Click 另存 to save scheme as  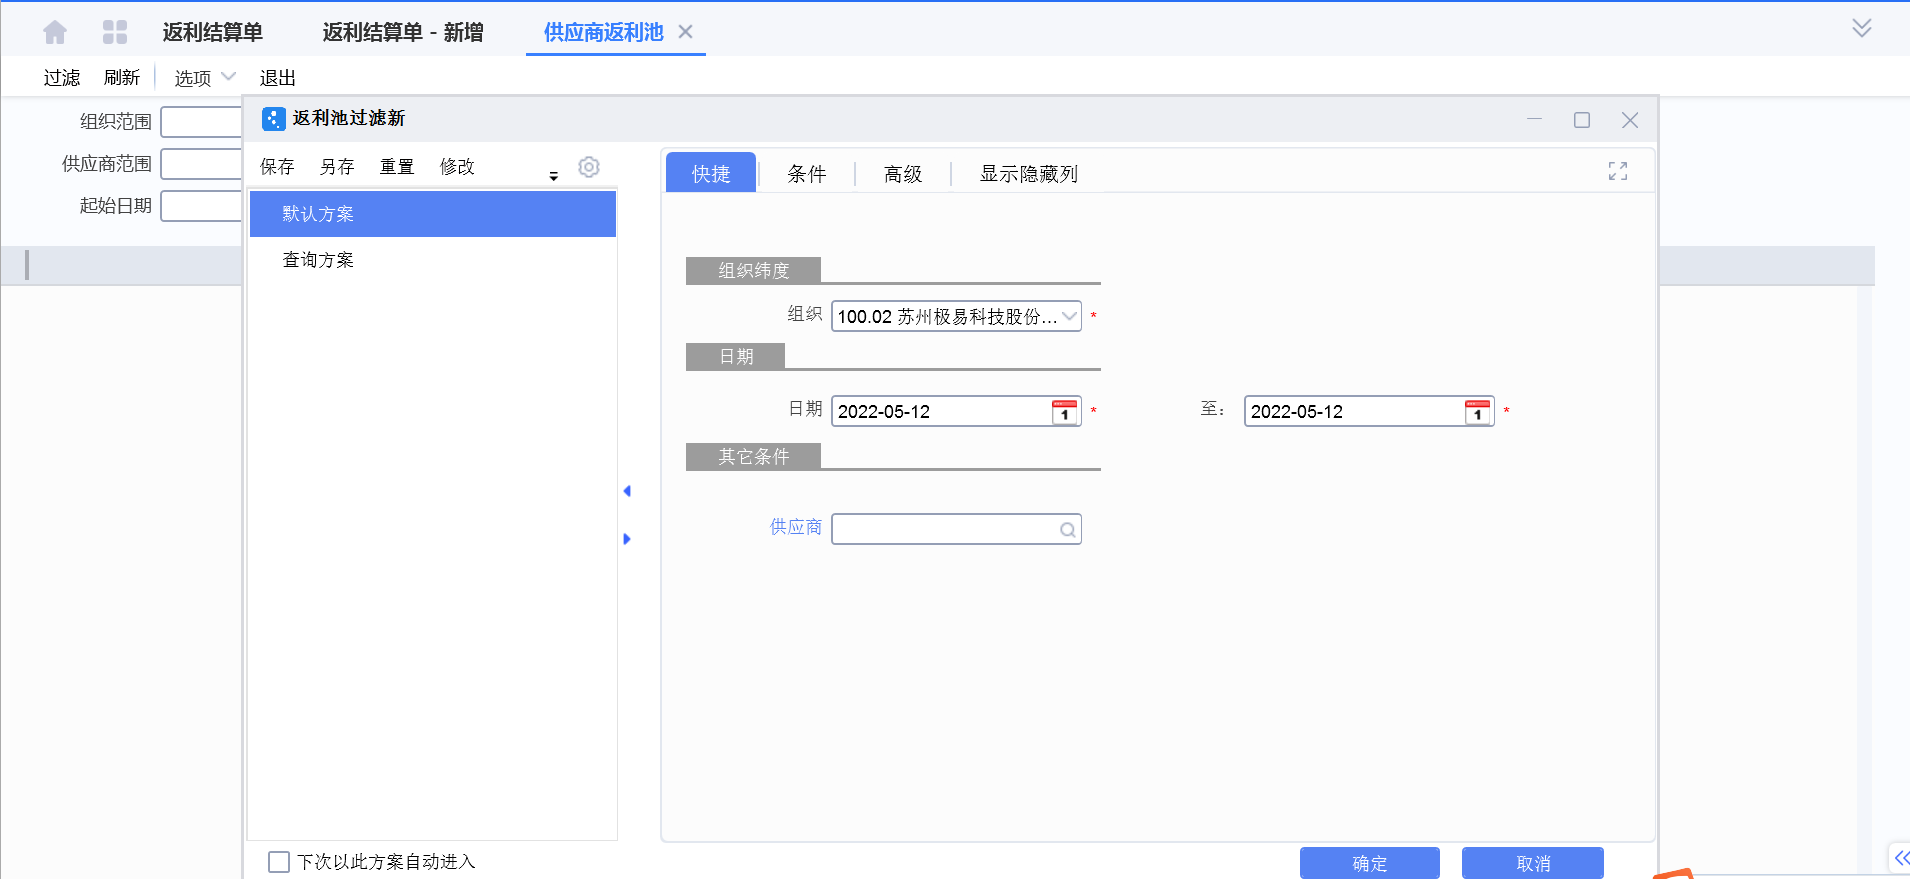(338, 167)
